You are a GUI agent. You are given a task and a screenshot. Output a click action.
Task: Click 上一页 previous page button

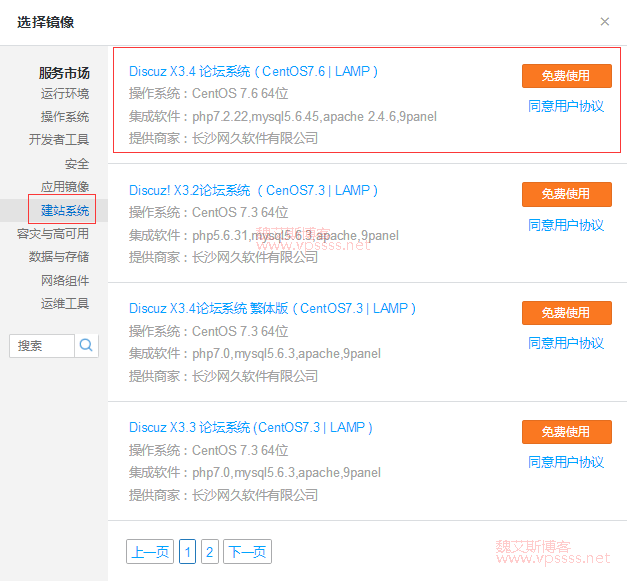[x=149, y=551]
